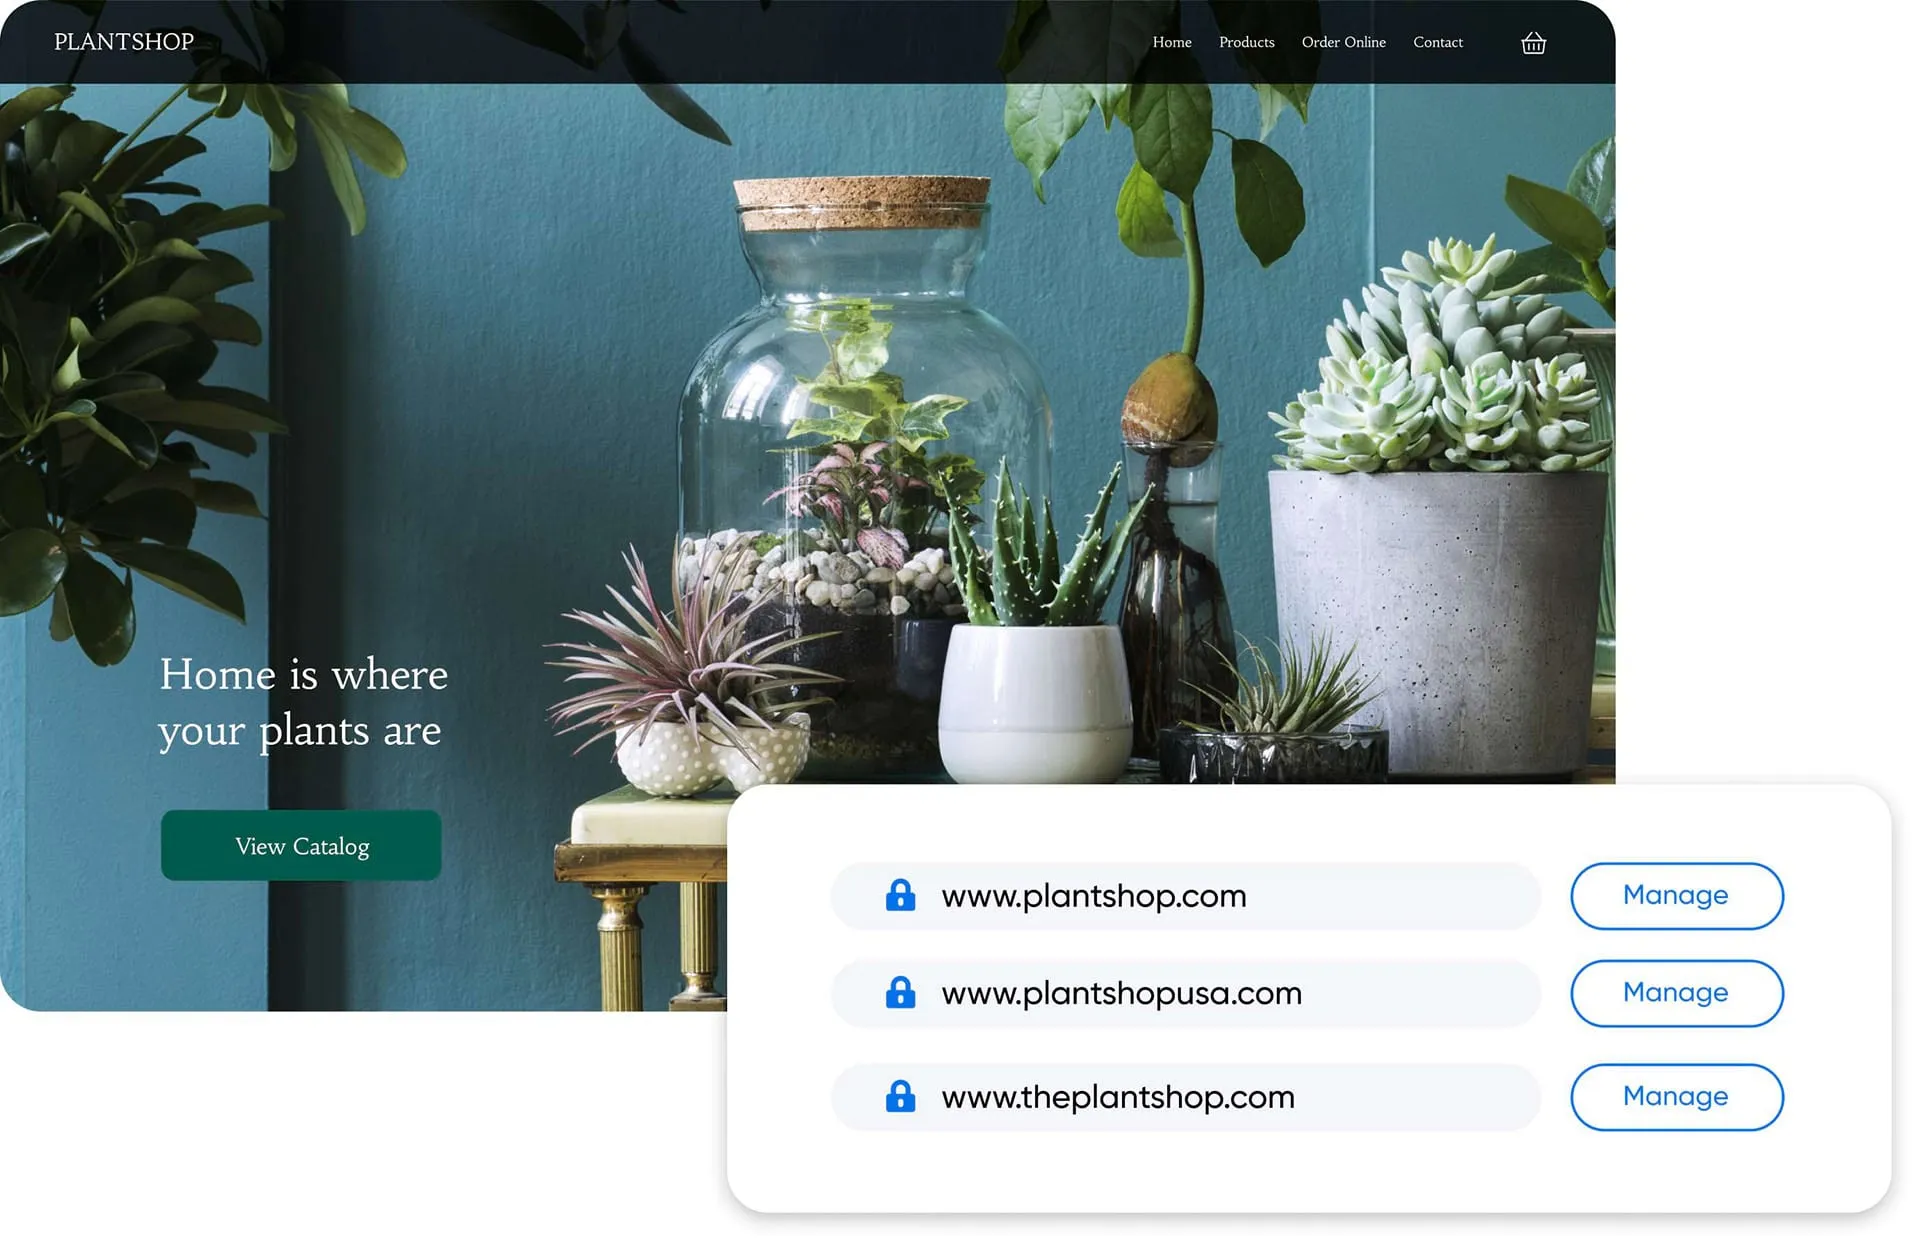Click the View Catalog button
This screenshot has width=1920, height=1241.
coord(301,844)
